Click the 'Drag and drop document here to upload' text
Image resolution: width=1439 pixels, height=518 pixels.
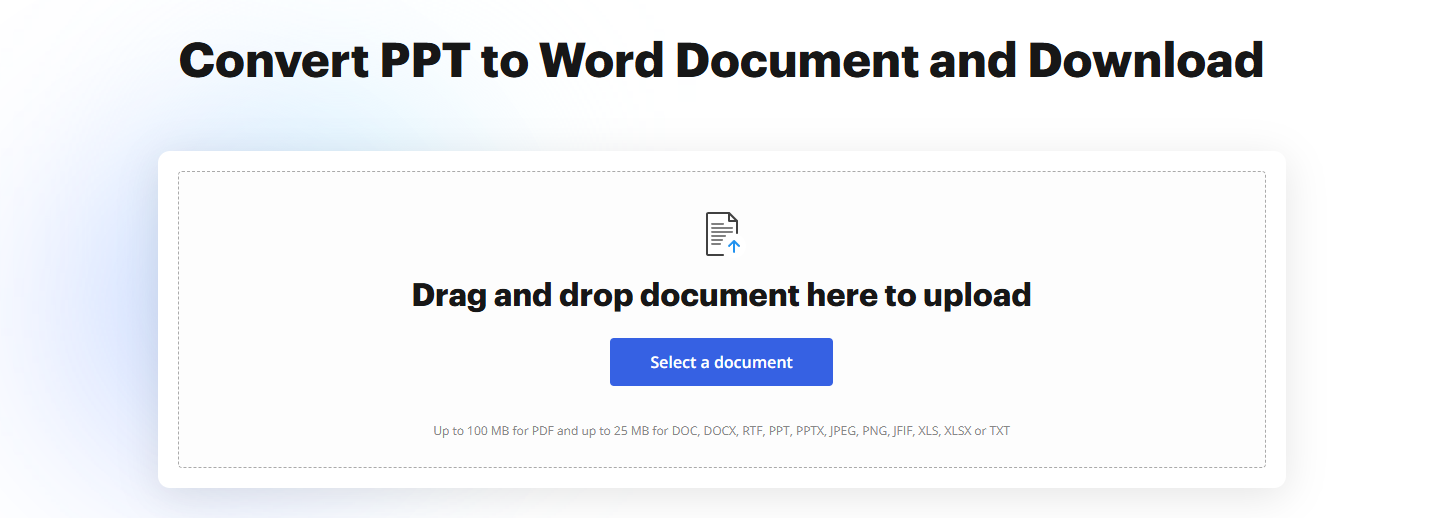721,295
